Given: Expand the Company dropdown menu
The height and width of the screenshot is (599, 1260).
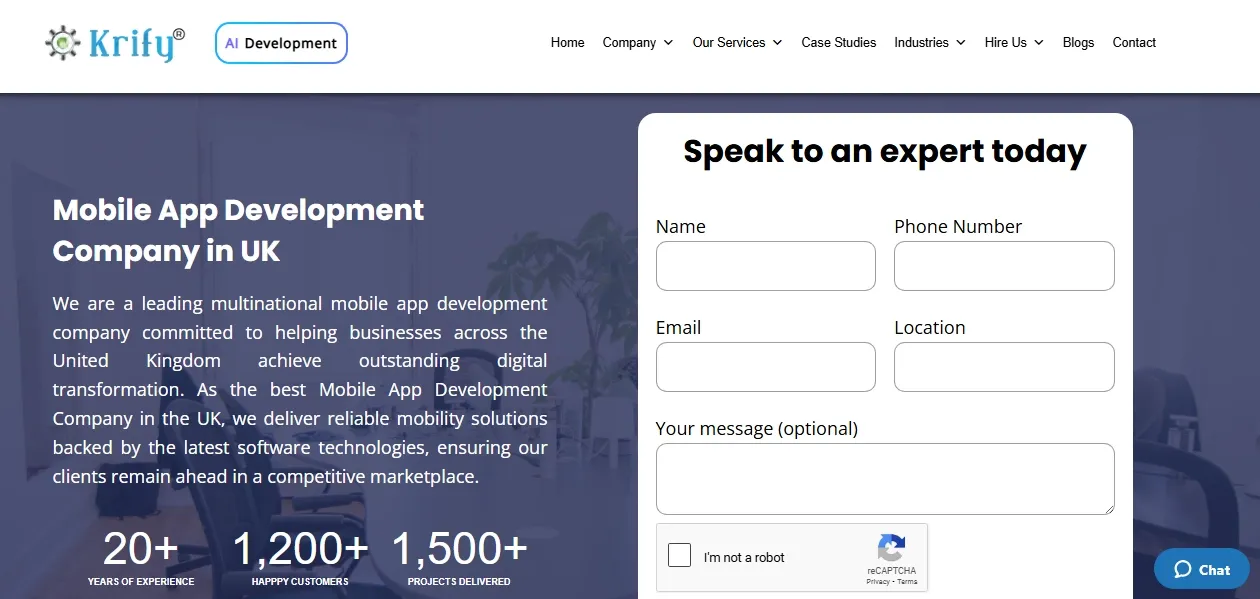Looking at the screenshot, I should click(637, 43).
